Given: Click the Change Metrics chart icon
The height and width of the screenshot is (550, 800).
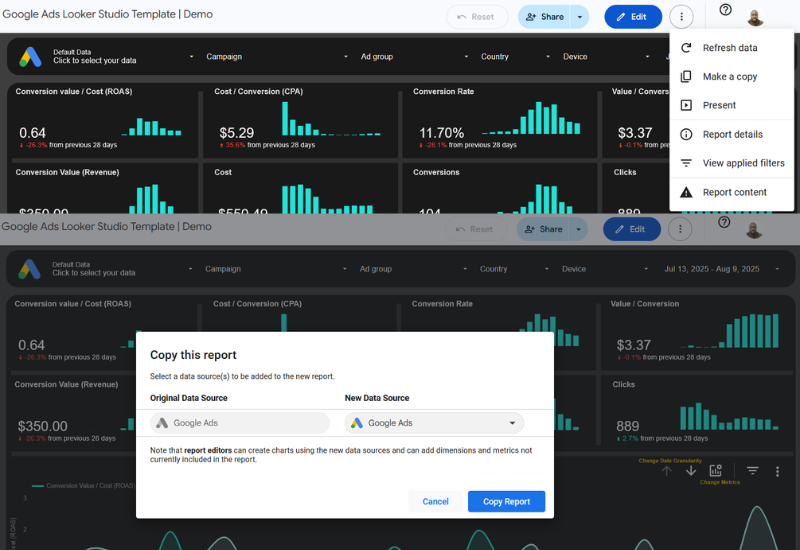Looking at the screenshot, I should [x=716, y=470].
